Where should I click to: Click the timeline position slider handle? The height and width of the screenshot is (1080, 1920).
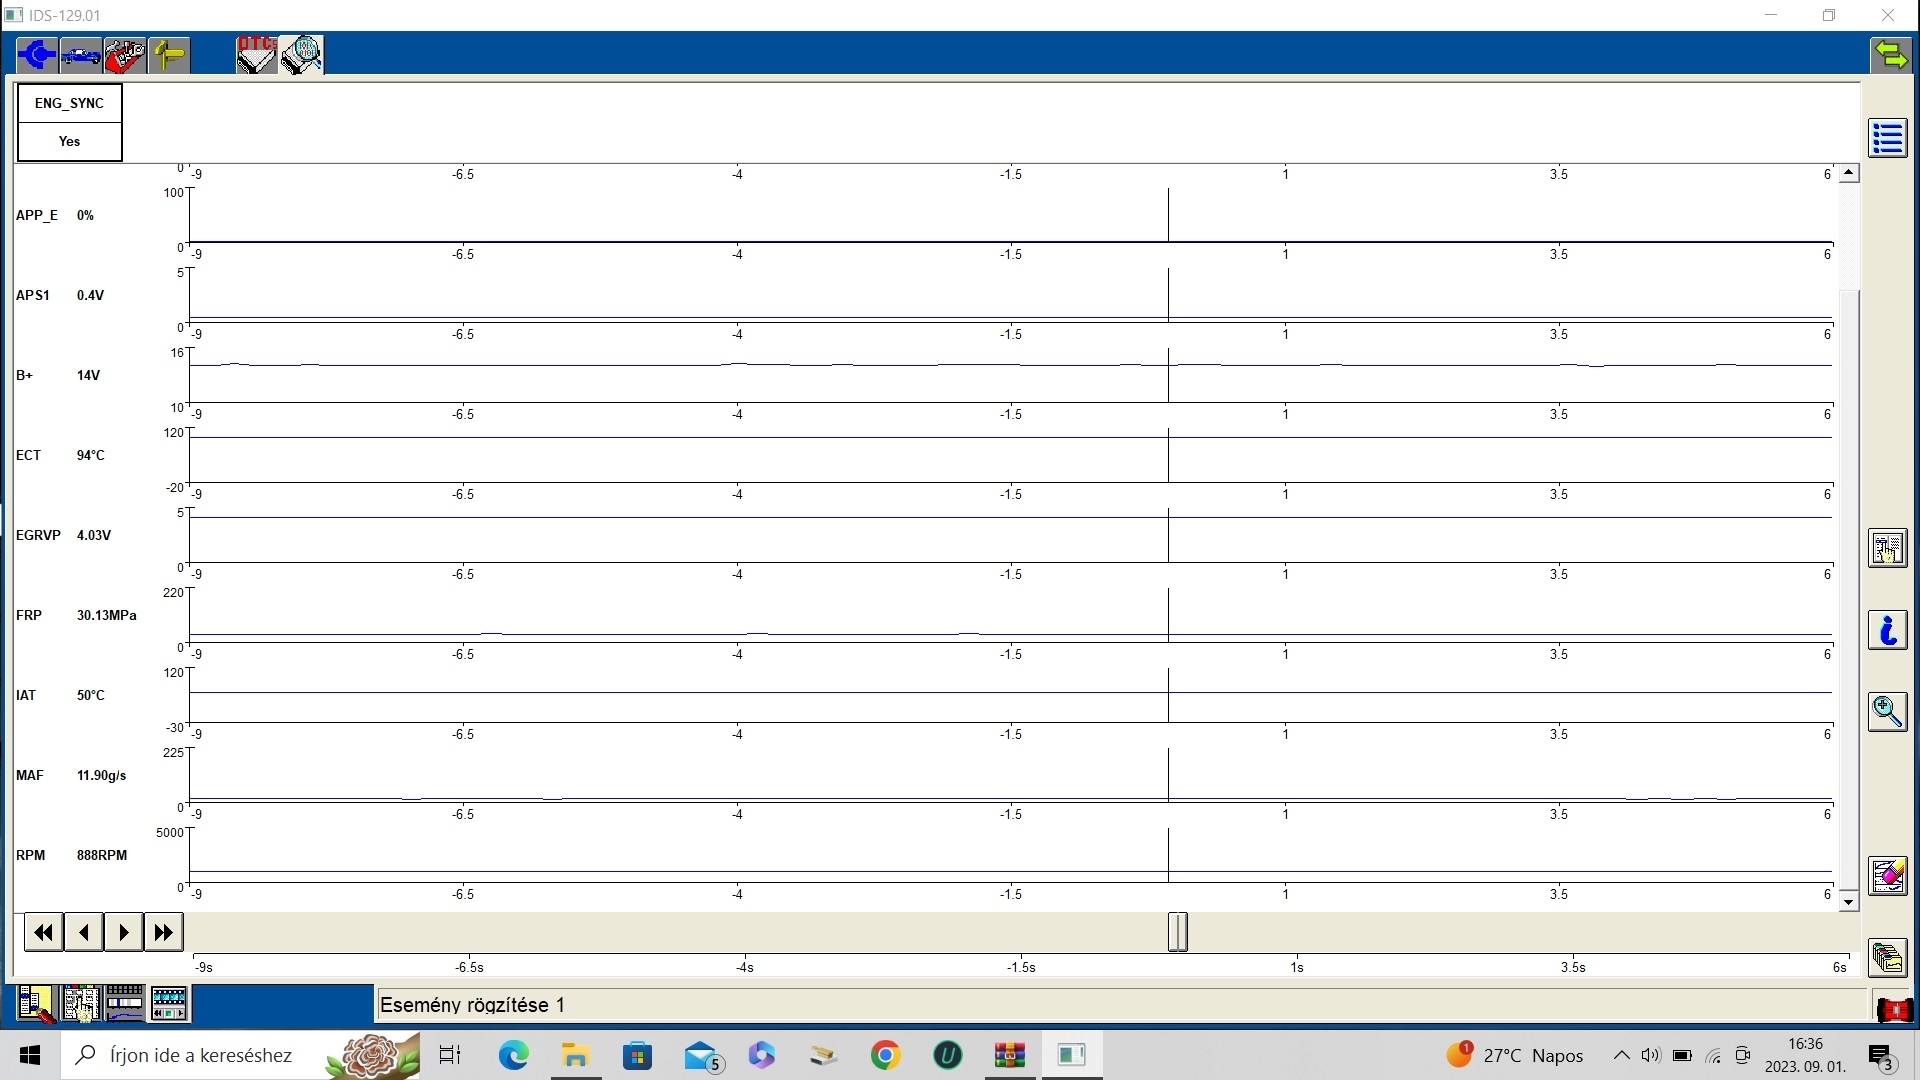coord(1178,932)
